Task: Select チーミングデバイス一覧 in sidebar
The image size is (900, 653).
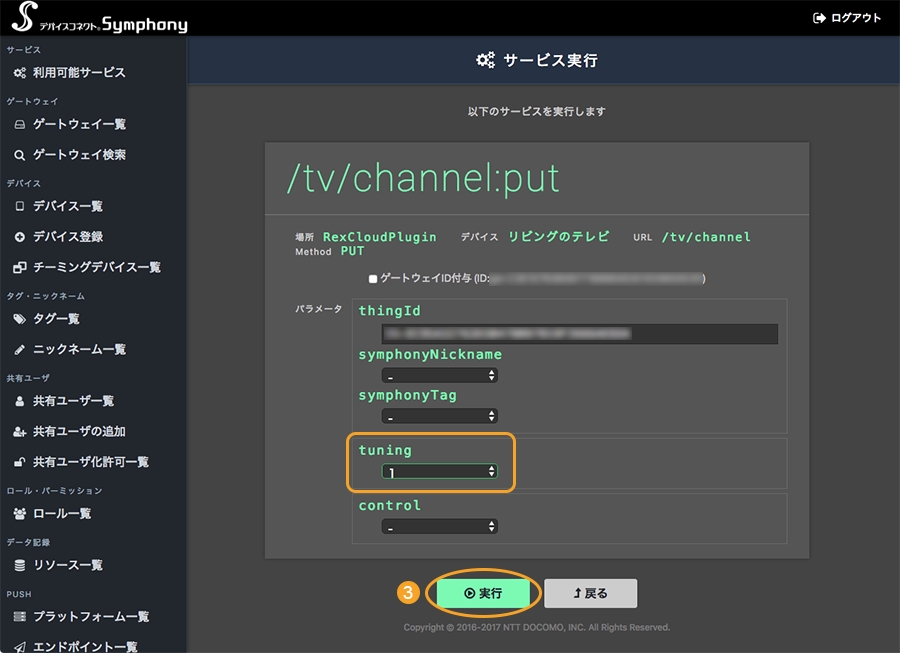Action: pyautogui.click(x=97, y=267)
